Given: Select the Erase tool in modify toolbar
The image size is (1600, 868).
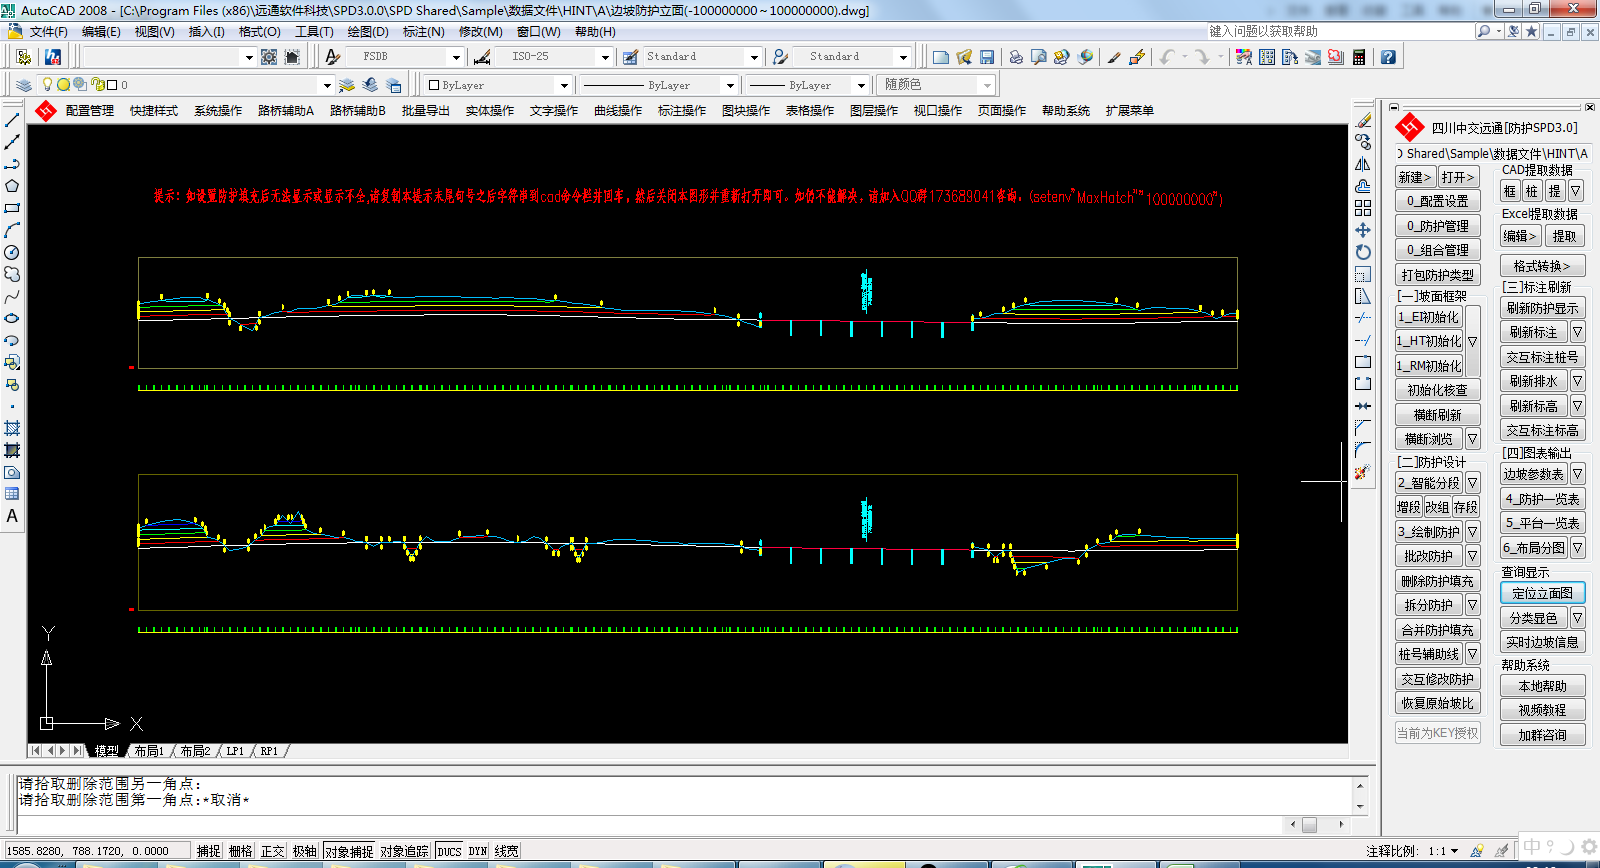Looking at the screenshot, I should click(1363, 120).
